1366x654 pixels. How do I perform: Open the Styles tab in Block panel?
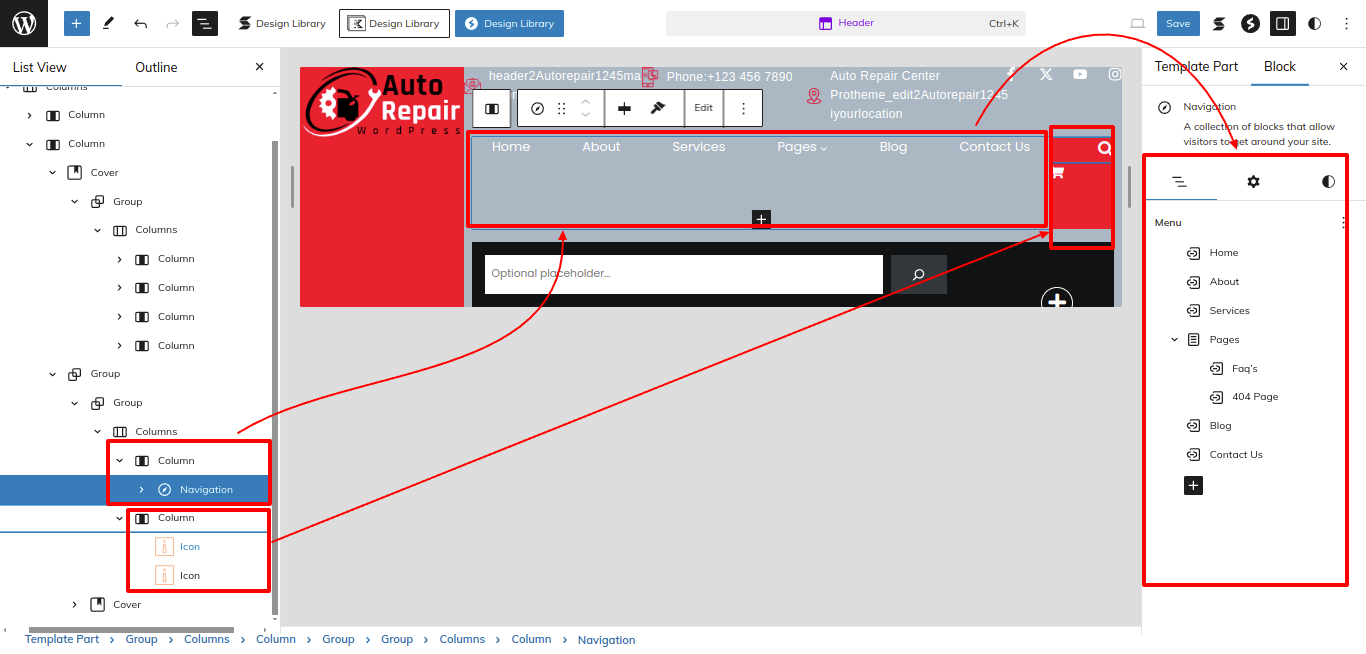(x=1328, y=182)
